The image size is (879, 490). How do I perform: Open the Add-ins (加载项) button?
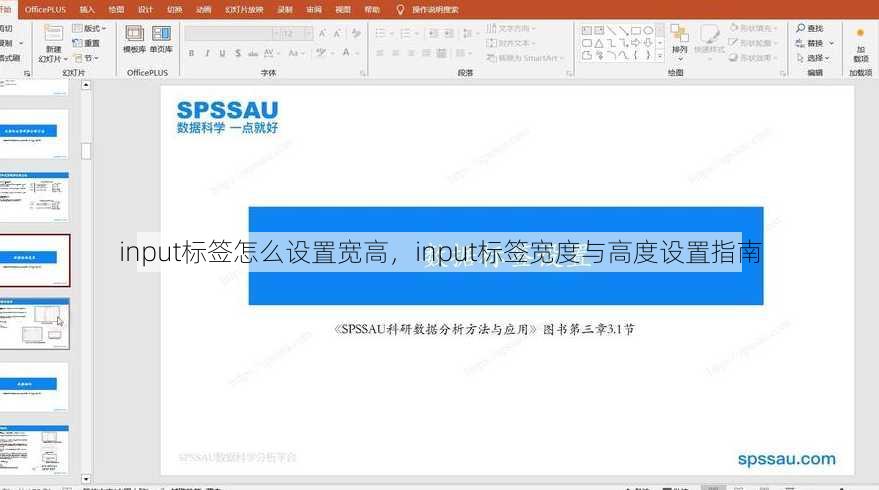pos(861,45)
